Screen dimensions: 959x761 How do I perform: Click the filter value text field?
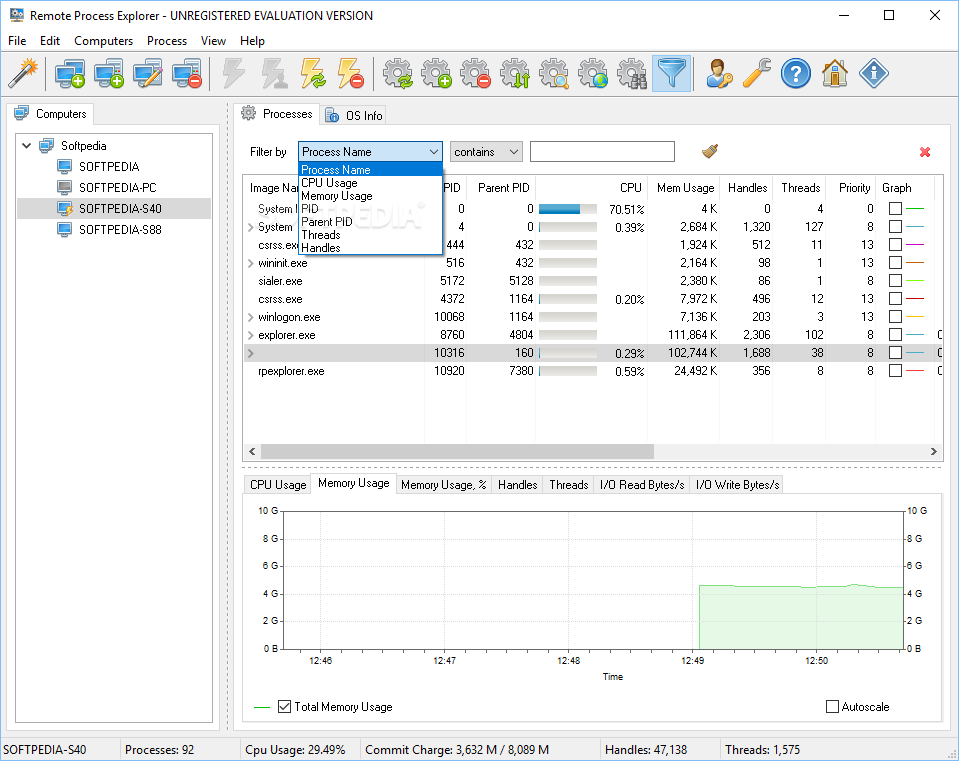click(x=602, y=152)
